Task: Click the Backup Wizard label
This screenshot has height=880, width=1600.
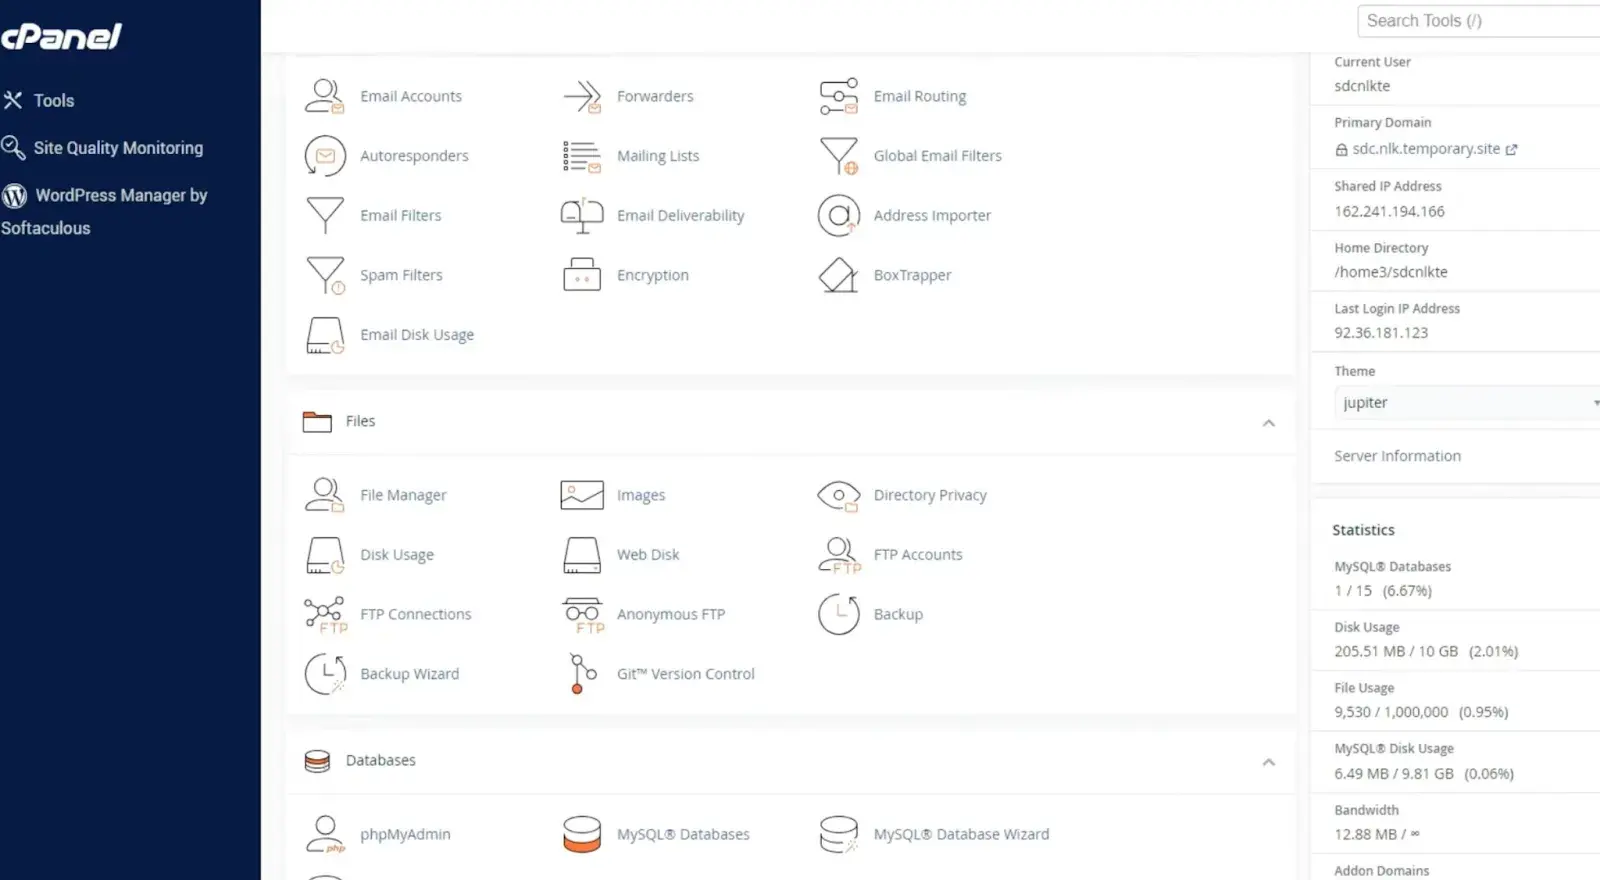Action: [410, 674]
